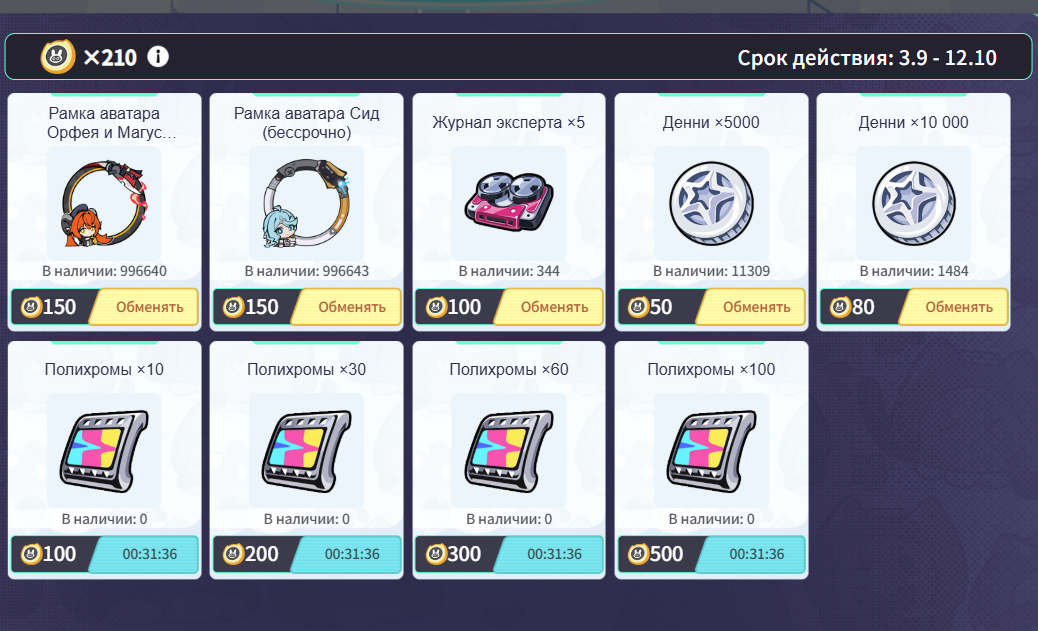Select the Сид avatar frame image
This screenshot has width=1038, height=631.
pyautogui.click(x=307, y=203)
